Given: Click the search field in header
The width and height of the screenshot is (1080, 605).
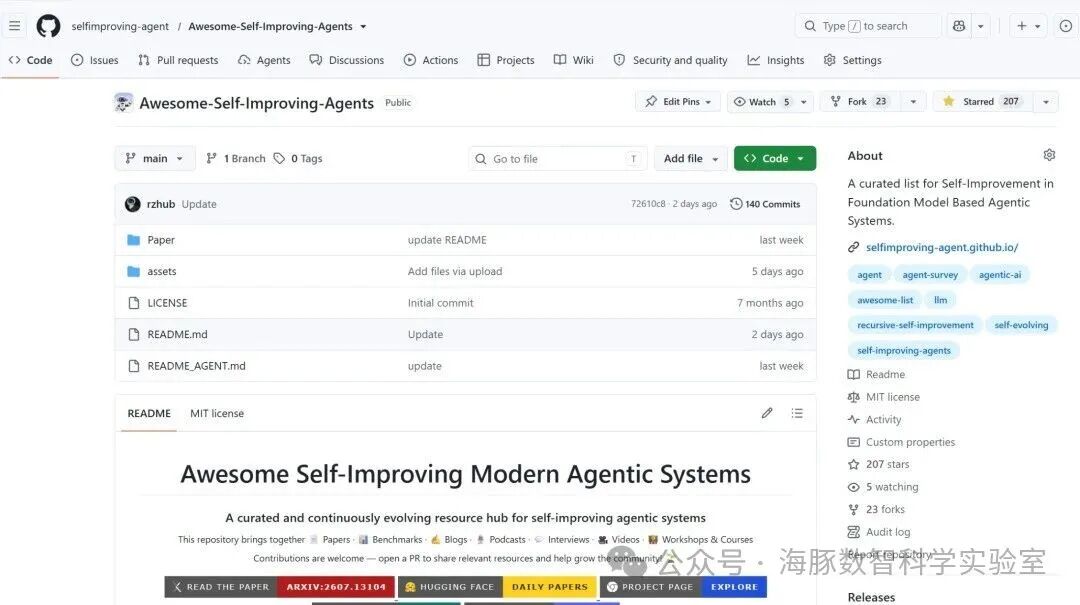Looking at the screenshot, I should [x=868, y=26].
